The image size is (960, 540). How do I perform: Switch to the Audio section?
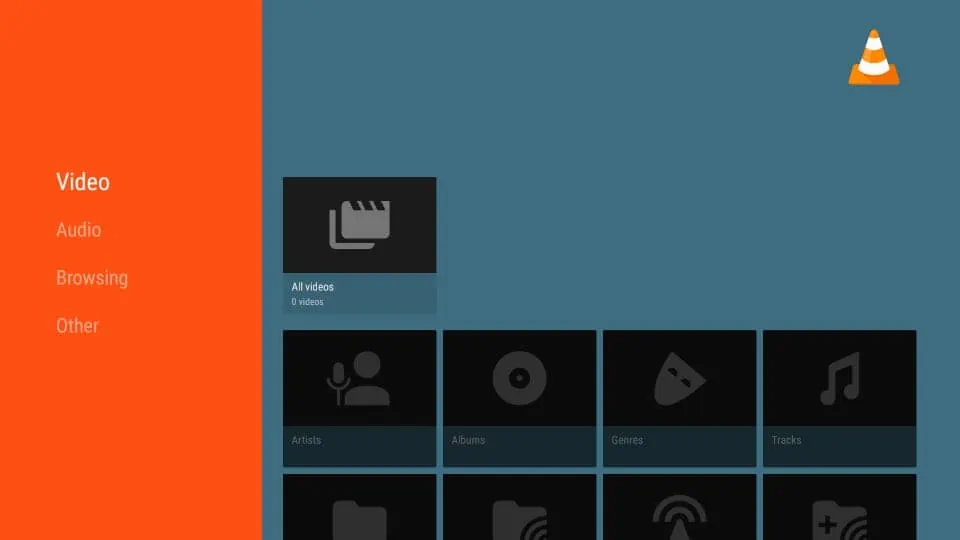point(78,230)
